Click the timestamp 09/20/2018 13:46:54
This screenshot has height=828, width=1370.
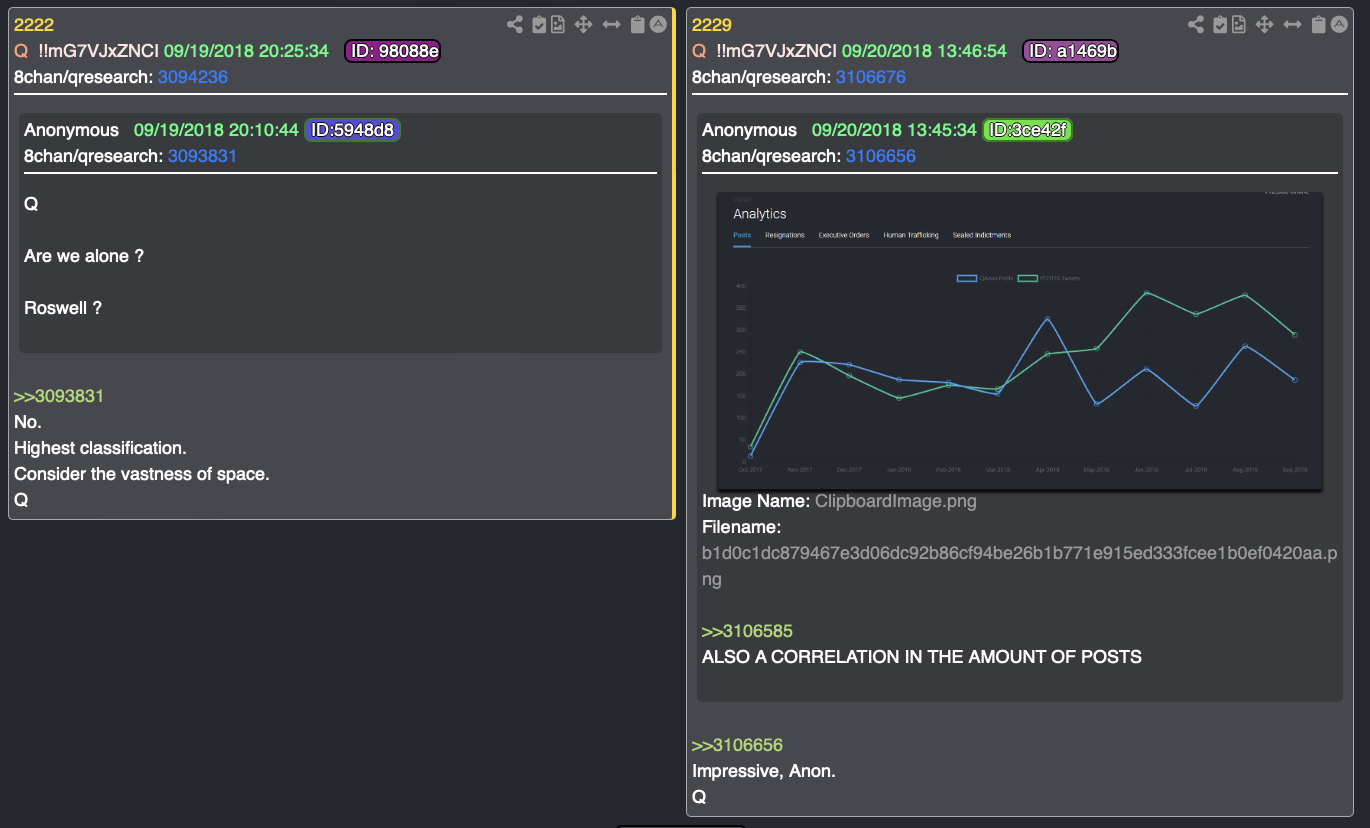click(x=924, y=51)
